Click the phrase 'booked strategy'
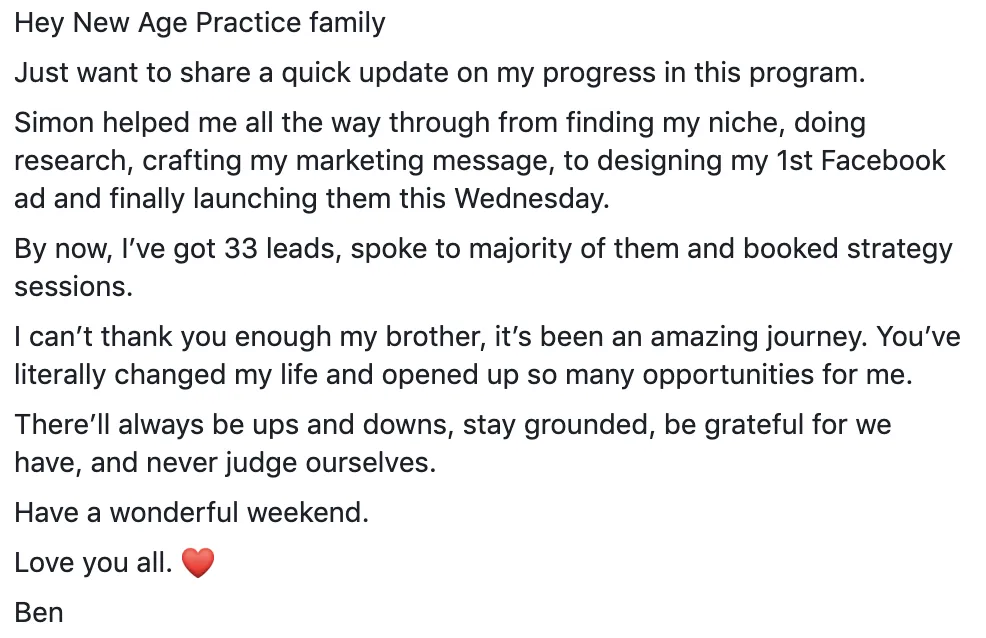The width and height of the screenshot is (986, 638). click(848, 250)
